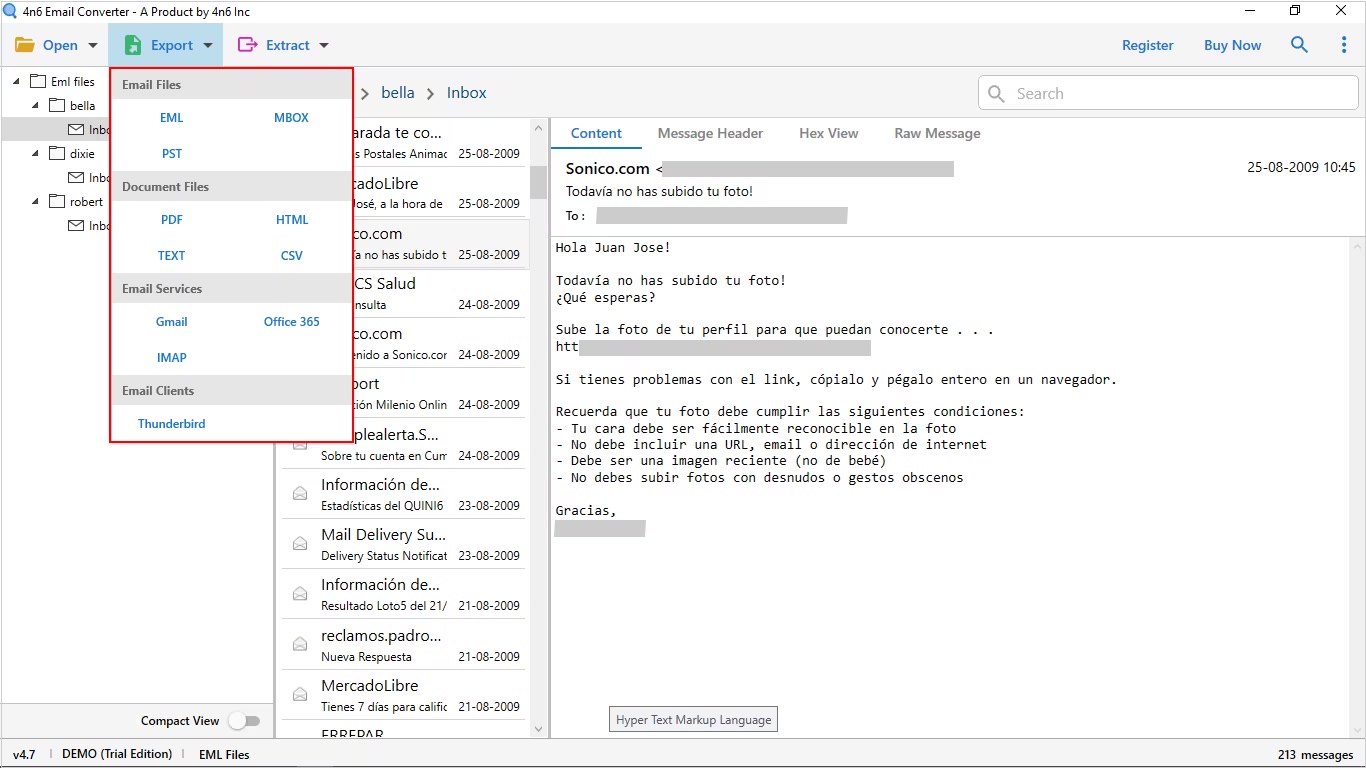Click the magnifier search icon in toolbar
This screenshot has height=768, width=1366.
tap(1299, 45)
